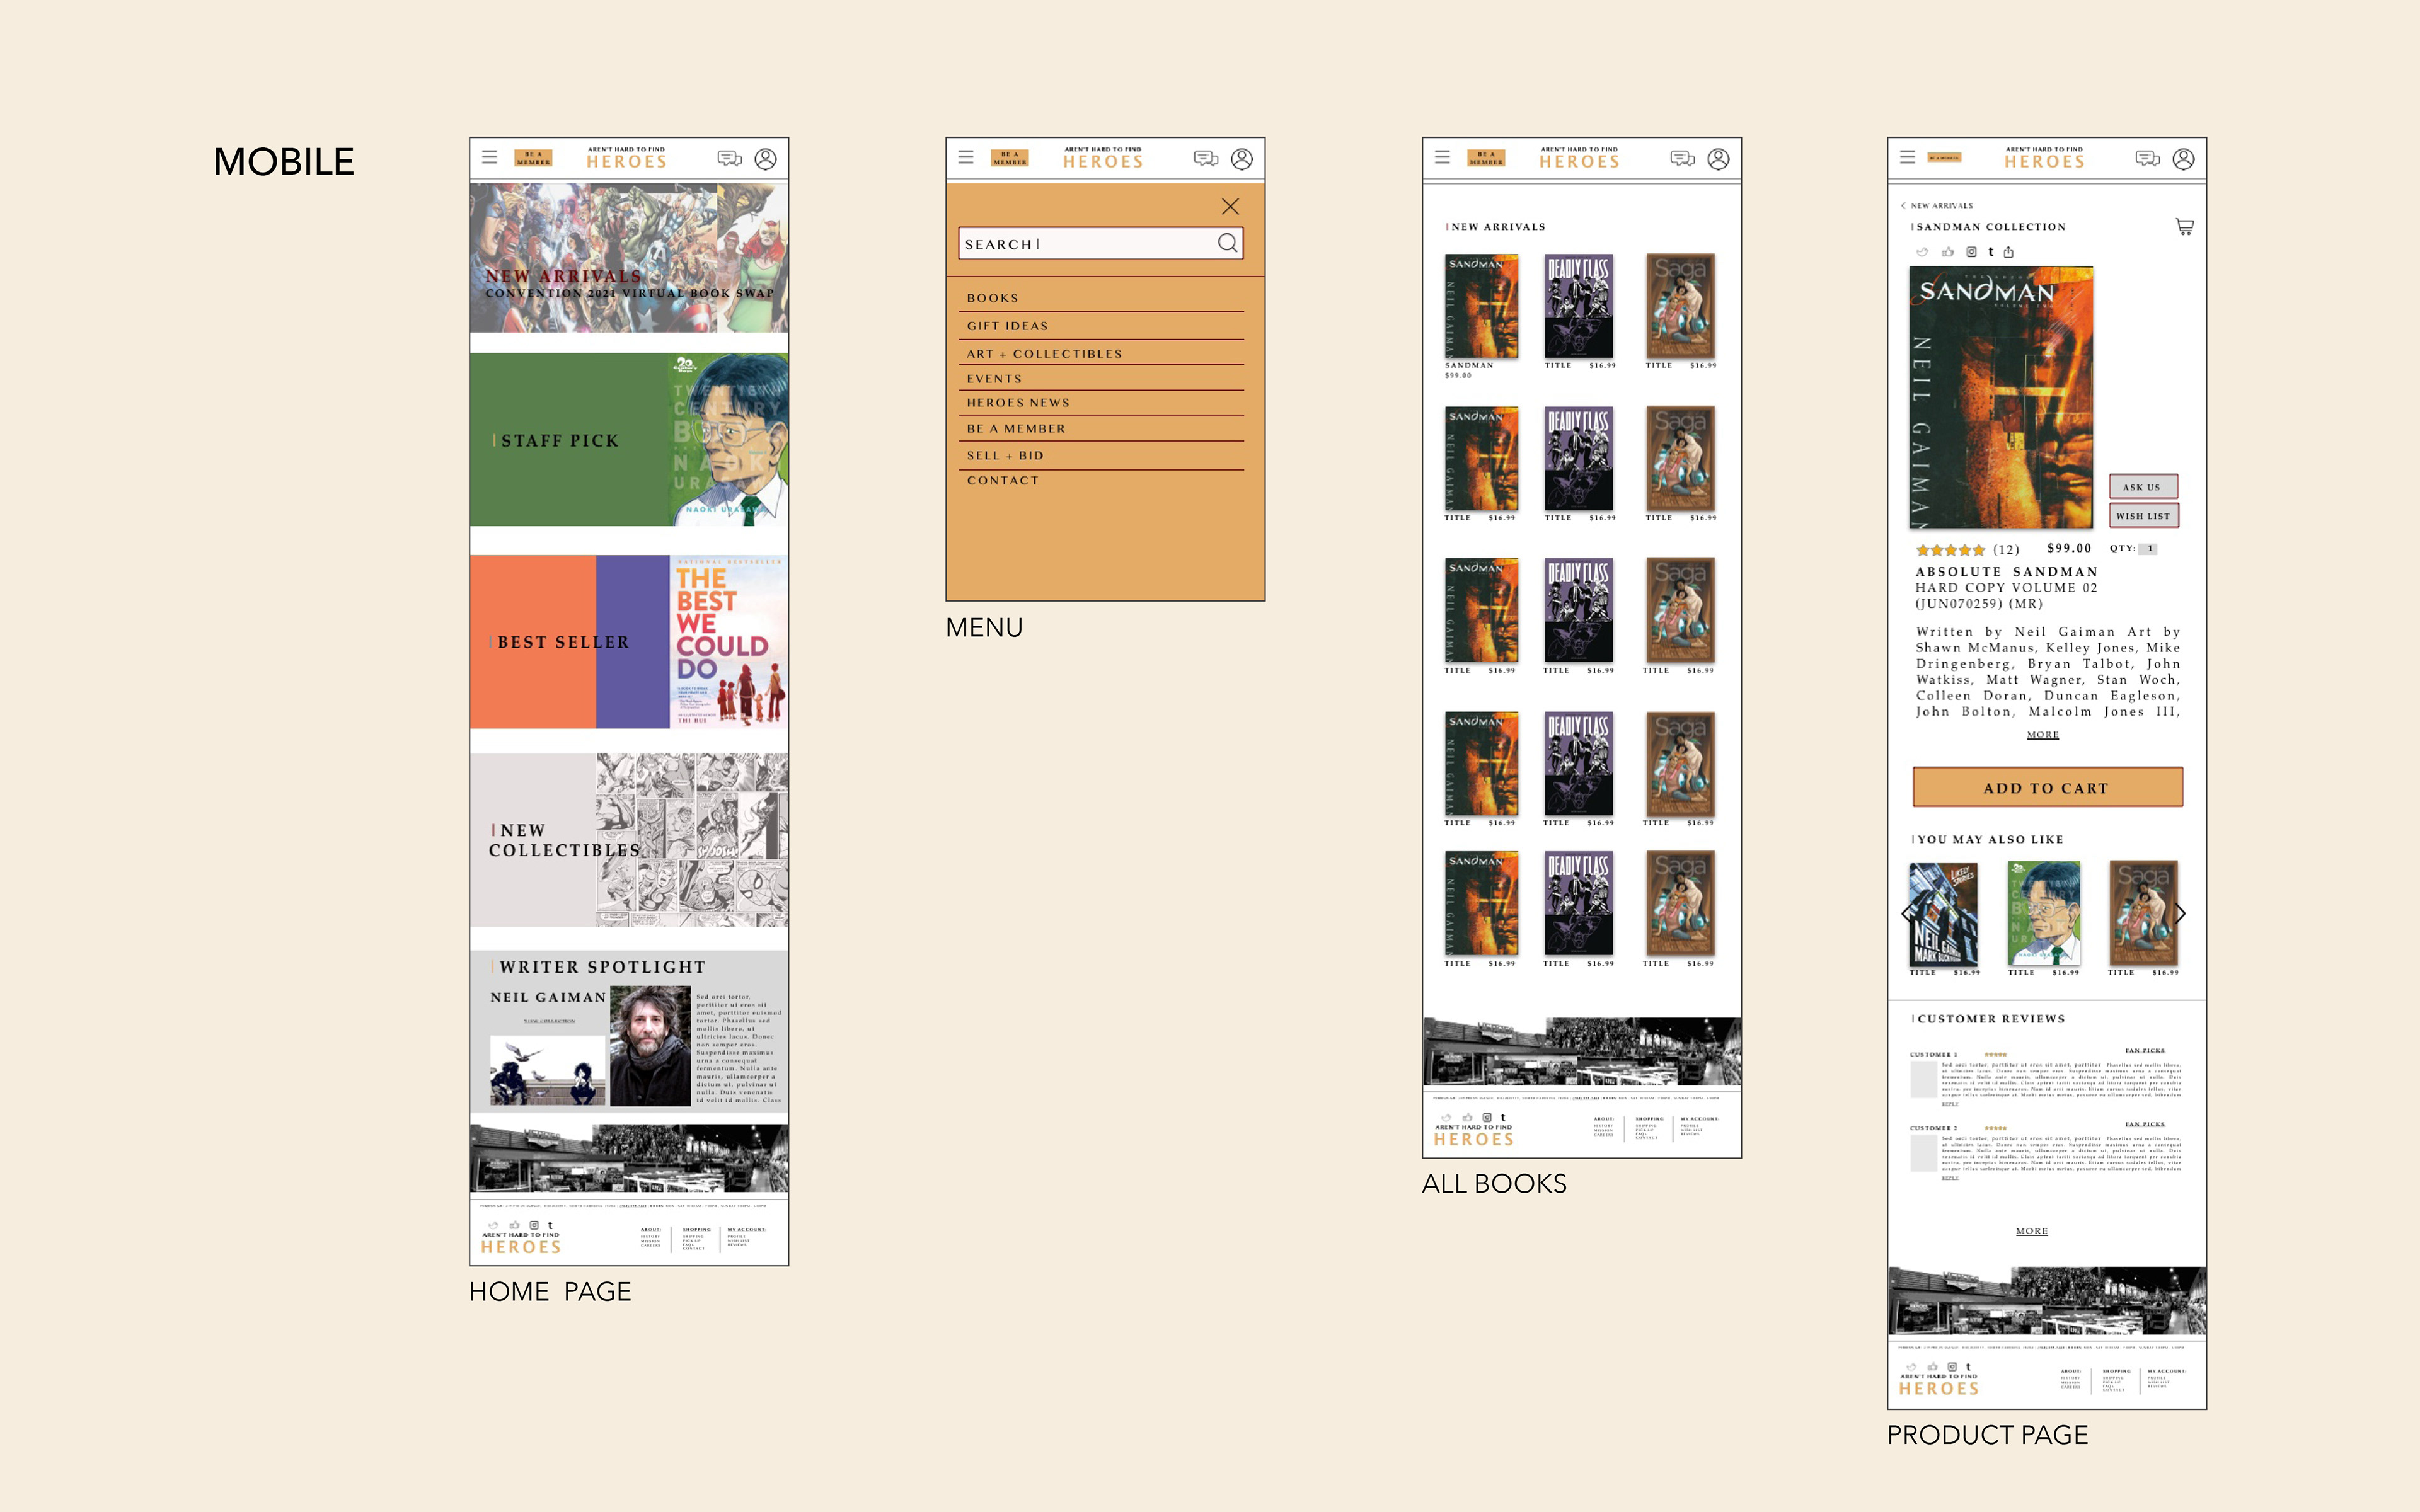The image size is (2420, 1512).
Task: Click Instagram icon under Sandman Collection
Action: click(1971, 252)
